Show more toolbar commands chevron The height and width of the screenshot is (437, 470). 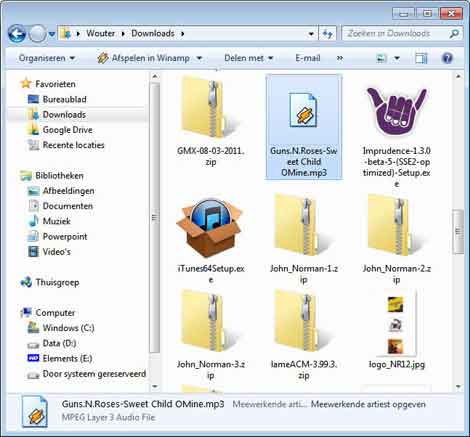[x=339, y=58]
